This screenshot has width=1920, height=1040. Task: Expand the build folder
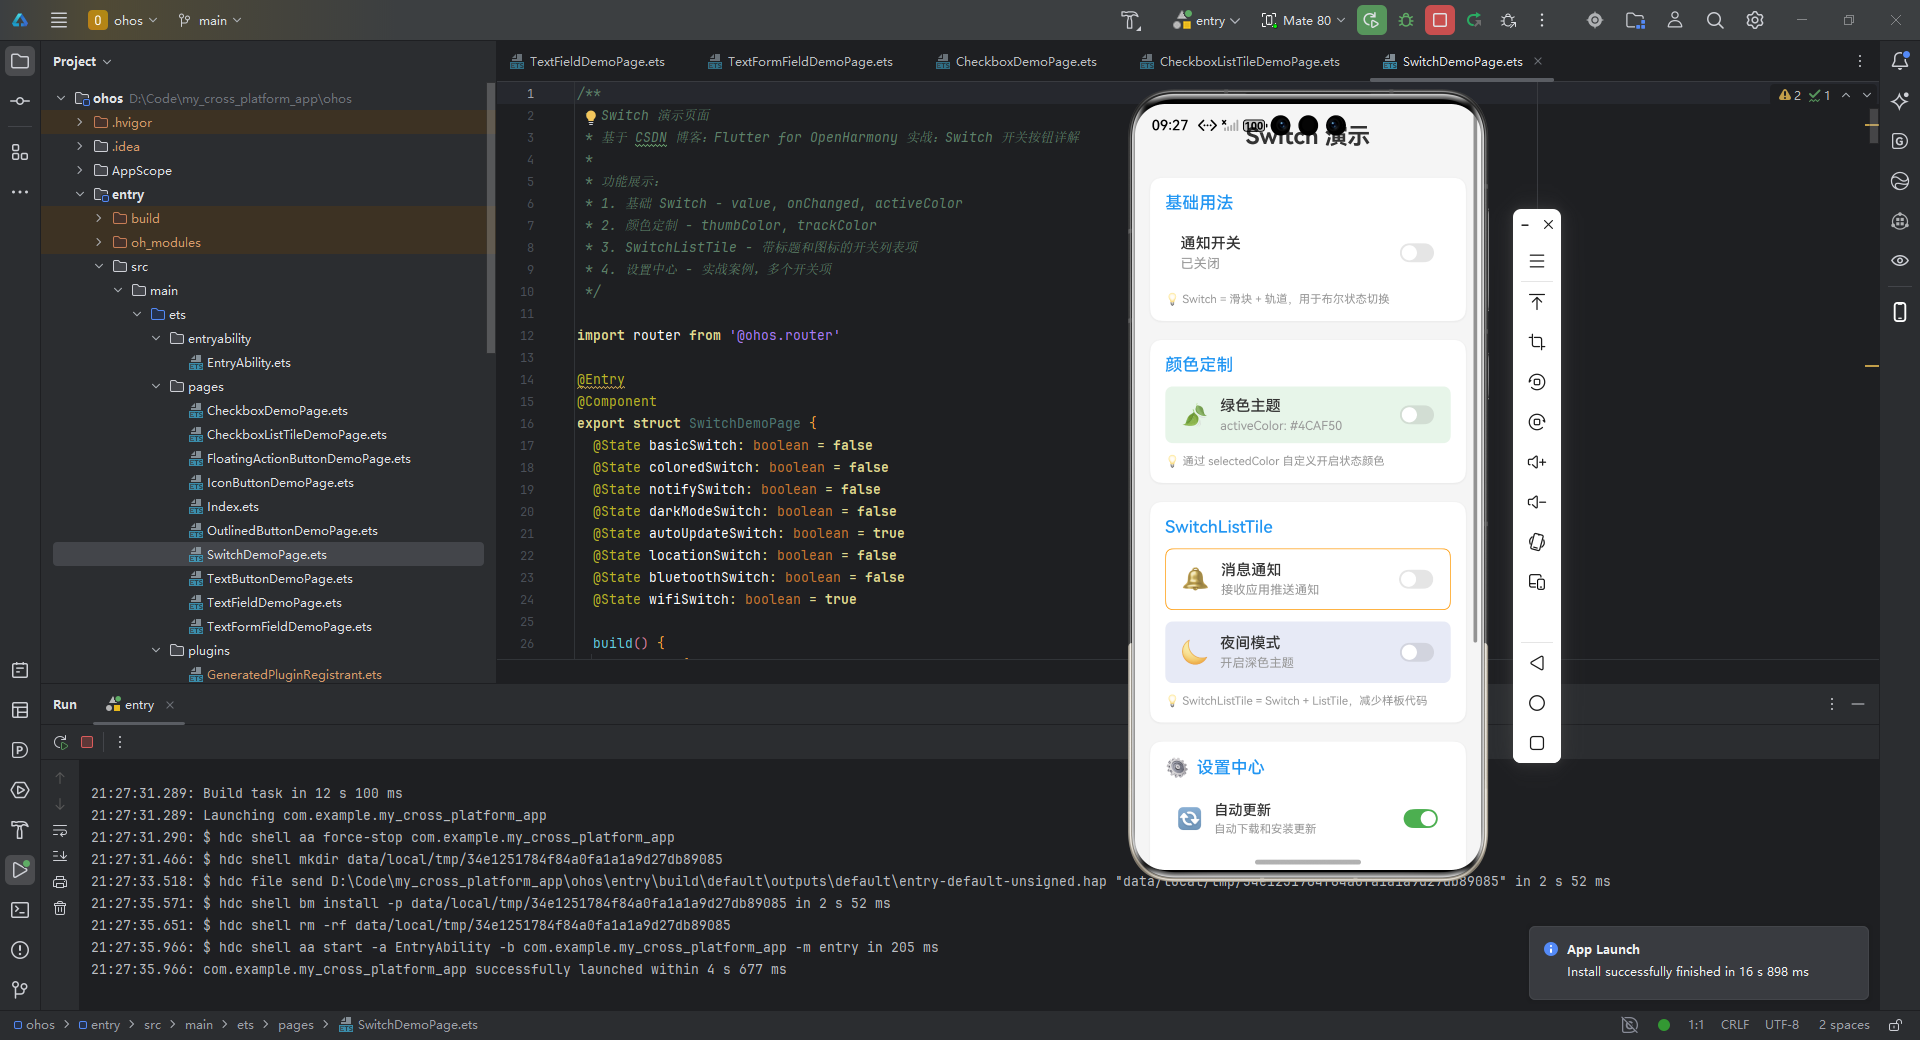pos(98,218)
